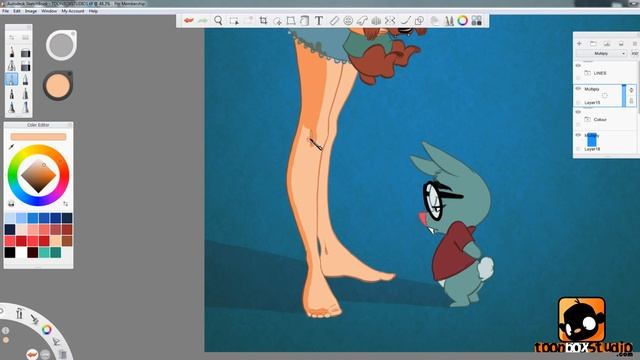This screenshot has height=360, width=640.
Task: Pick the eyedropper in Color Editor
Action: tap(11, 147)
